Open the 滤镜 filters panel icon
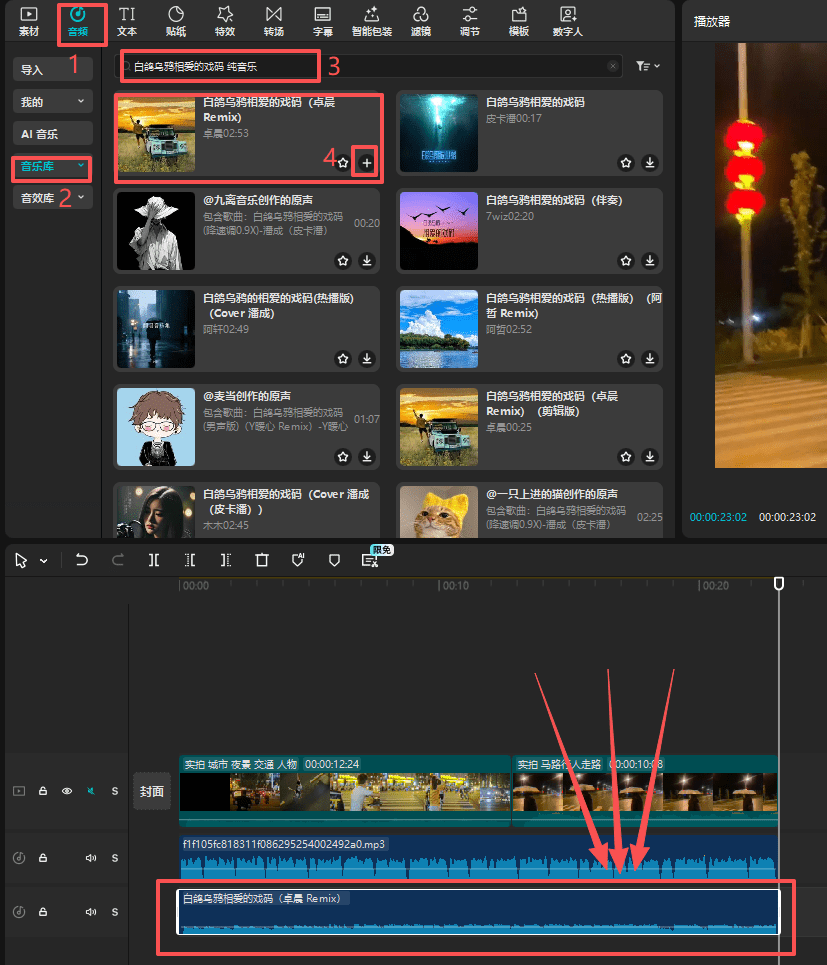The width and height of the screenshot is (827, 965). point(420,21)
